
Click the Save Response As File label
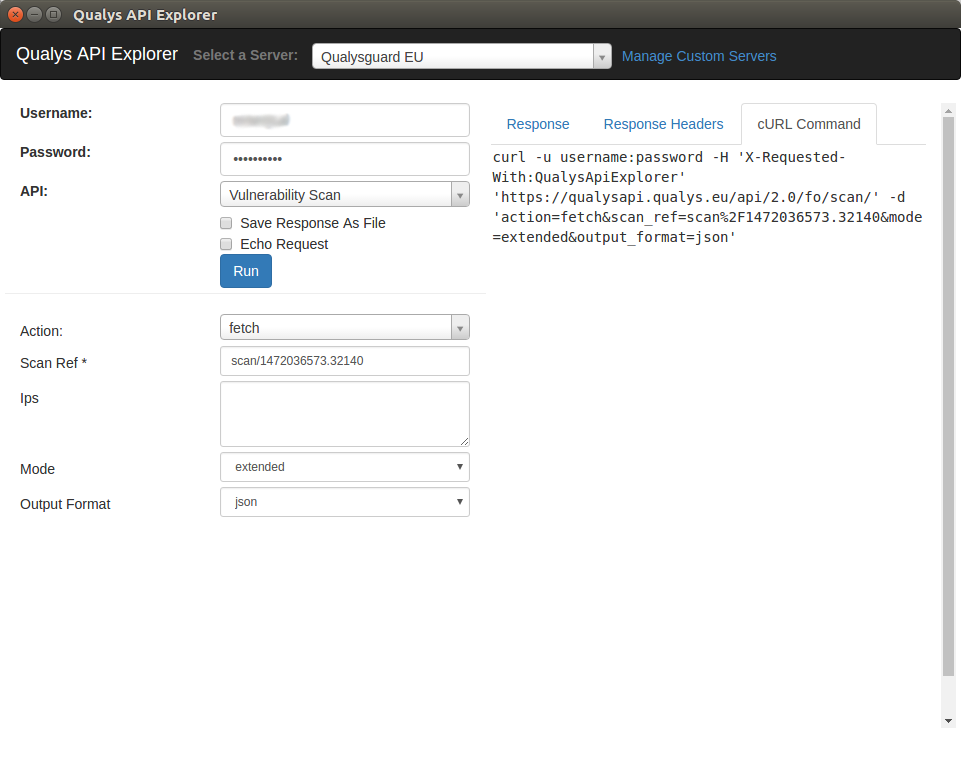[313, 223]
